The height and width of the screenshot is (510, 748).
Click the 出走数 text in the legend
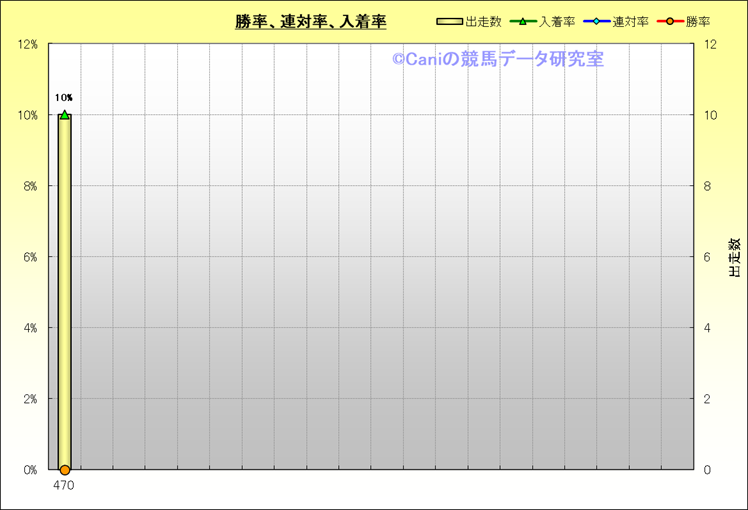coord(483,21)
